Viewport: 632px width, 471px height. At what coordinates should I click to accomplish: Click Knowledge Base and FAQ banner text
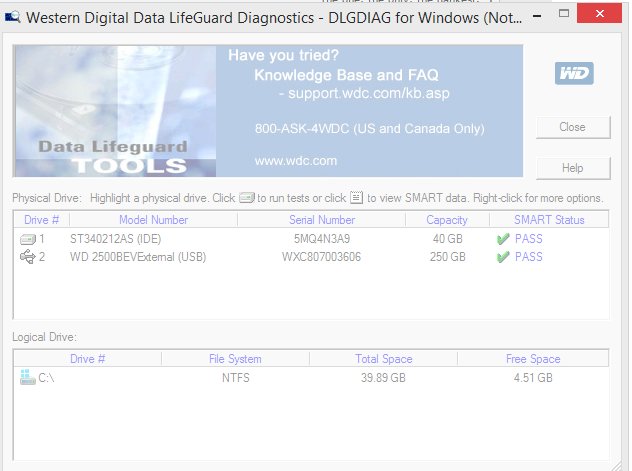coord(346,75)
